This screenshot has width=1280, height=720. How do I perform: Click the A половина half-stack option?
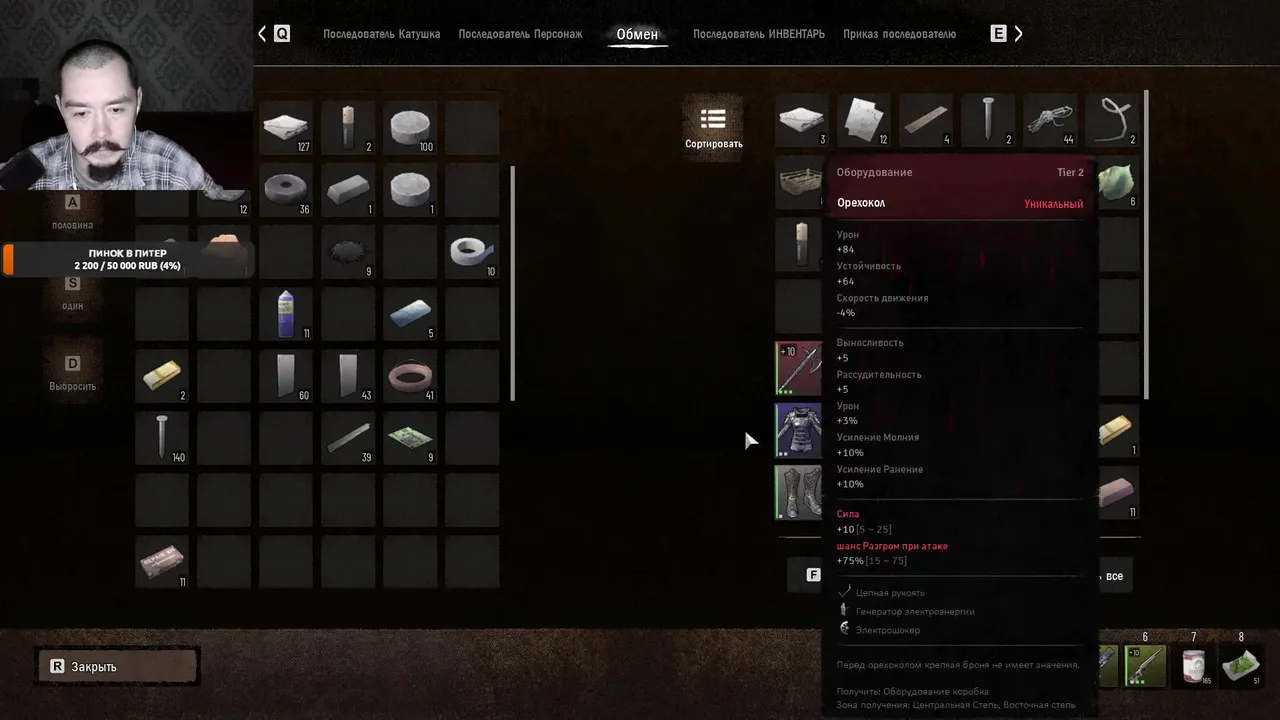coord(72,212)
